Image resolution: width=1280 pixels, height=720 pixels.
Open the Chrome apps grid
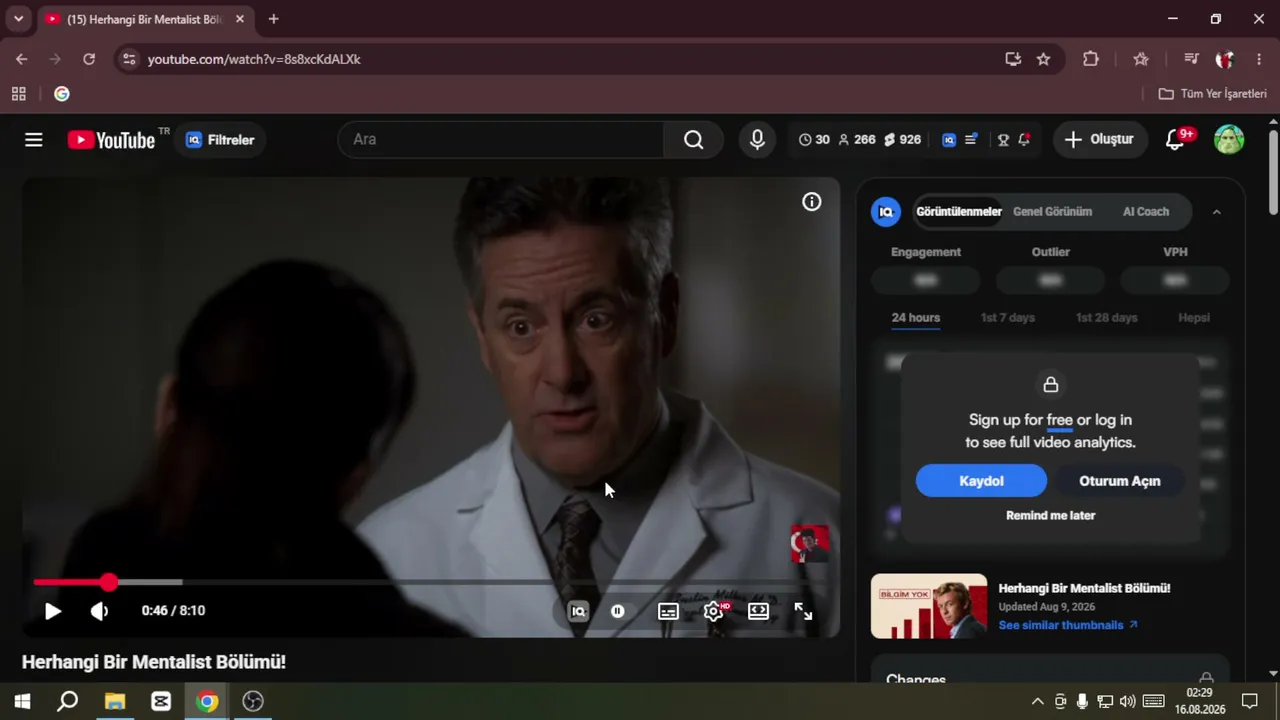18,94
